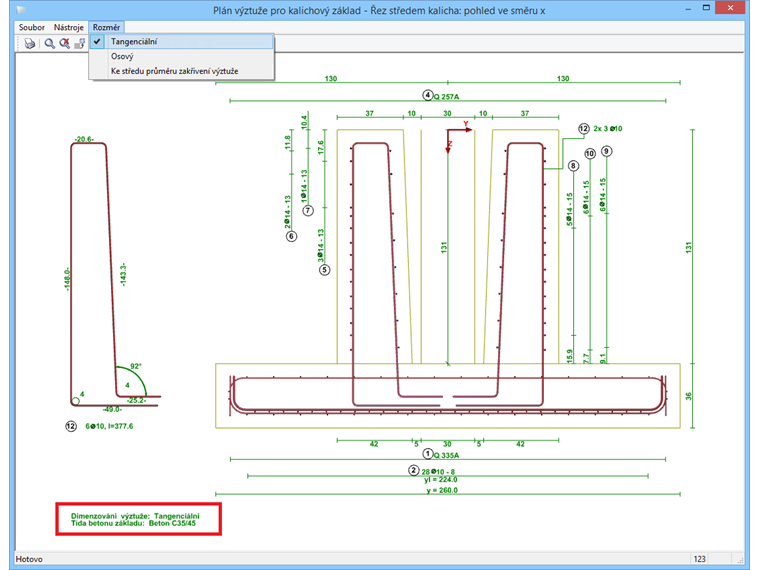760x570 pixels.
Task: Click the -20.6- top bar dimension
Action: point(84,139)
